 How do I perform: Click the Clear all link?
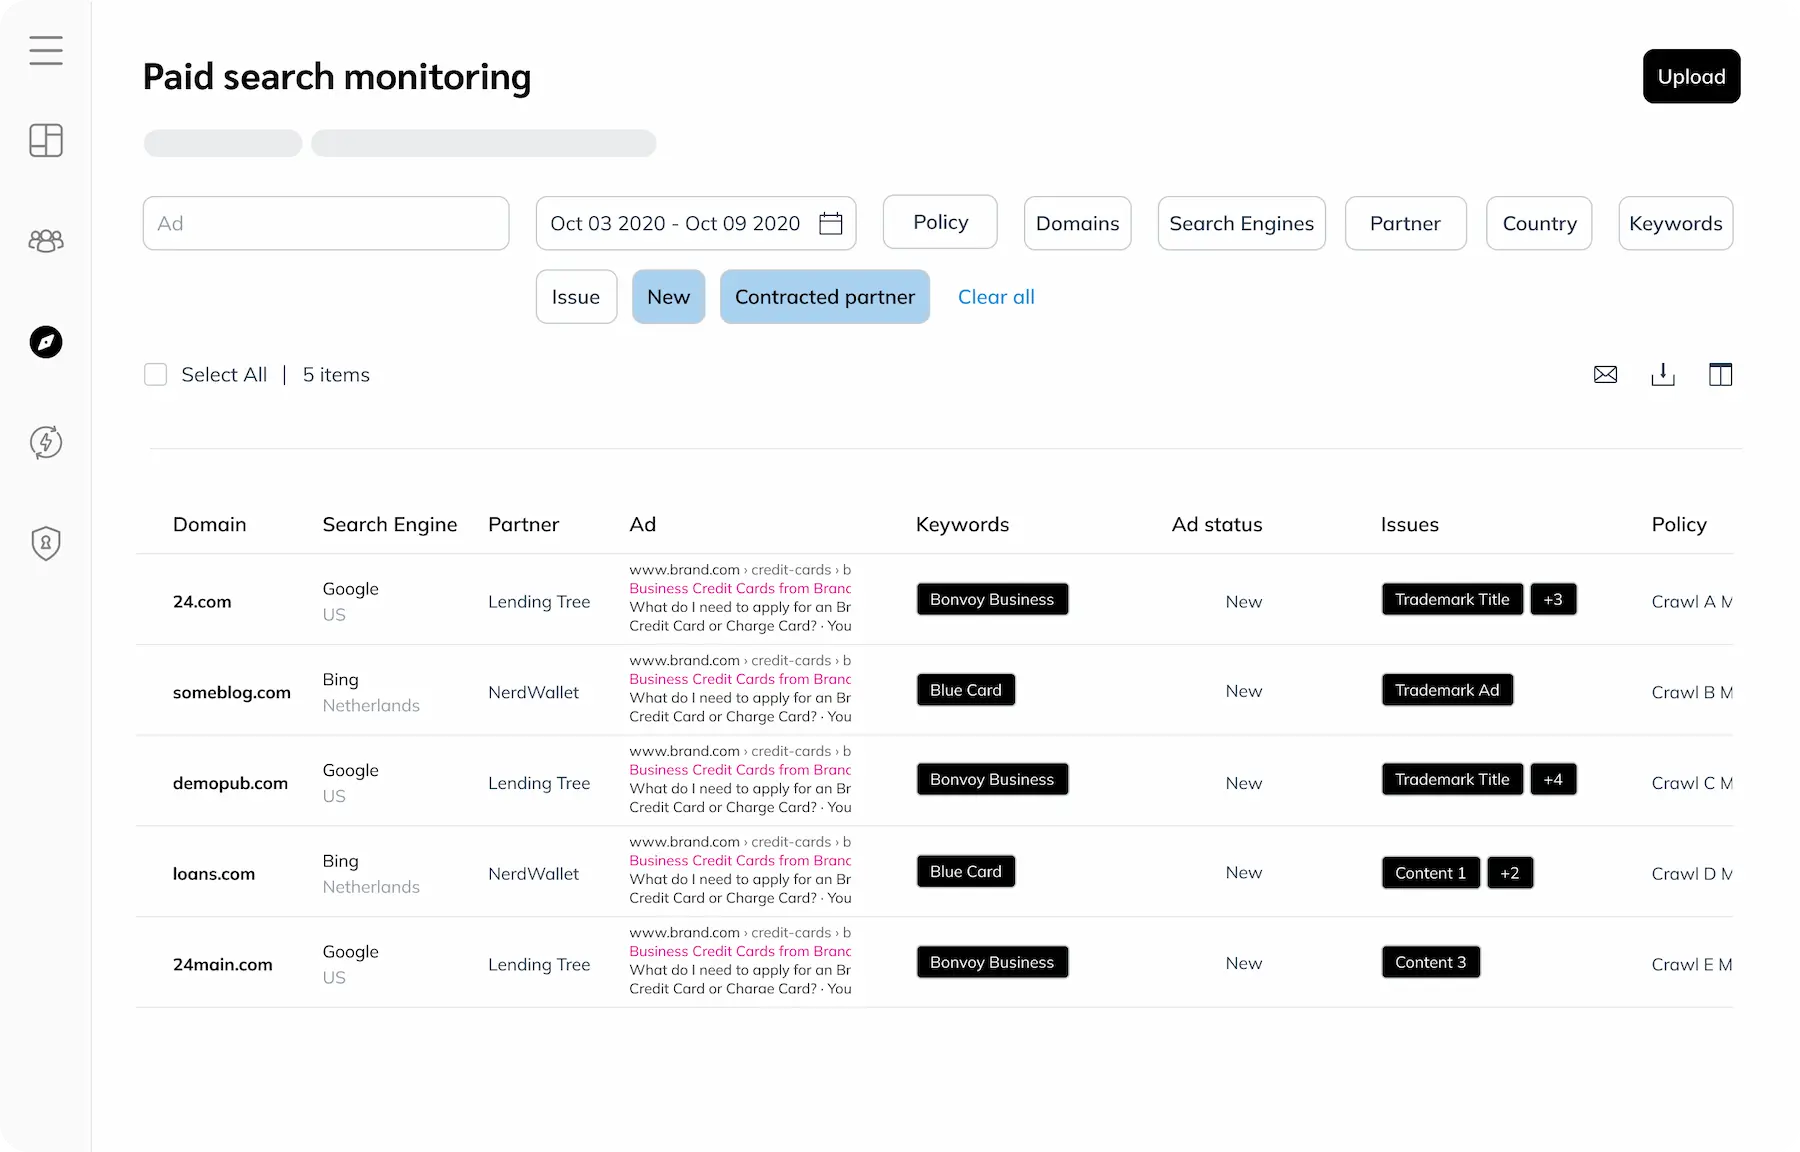coord(996,296)
